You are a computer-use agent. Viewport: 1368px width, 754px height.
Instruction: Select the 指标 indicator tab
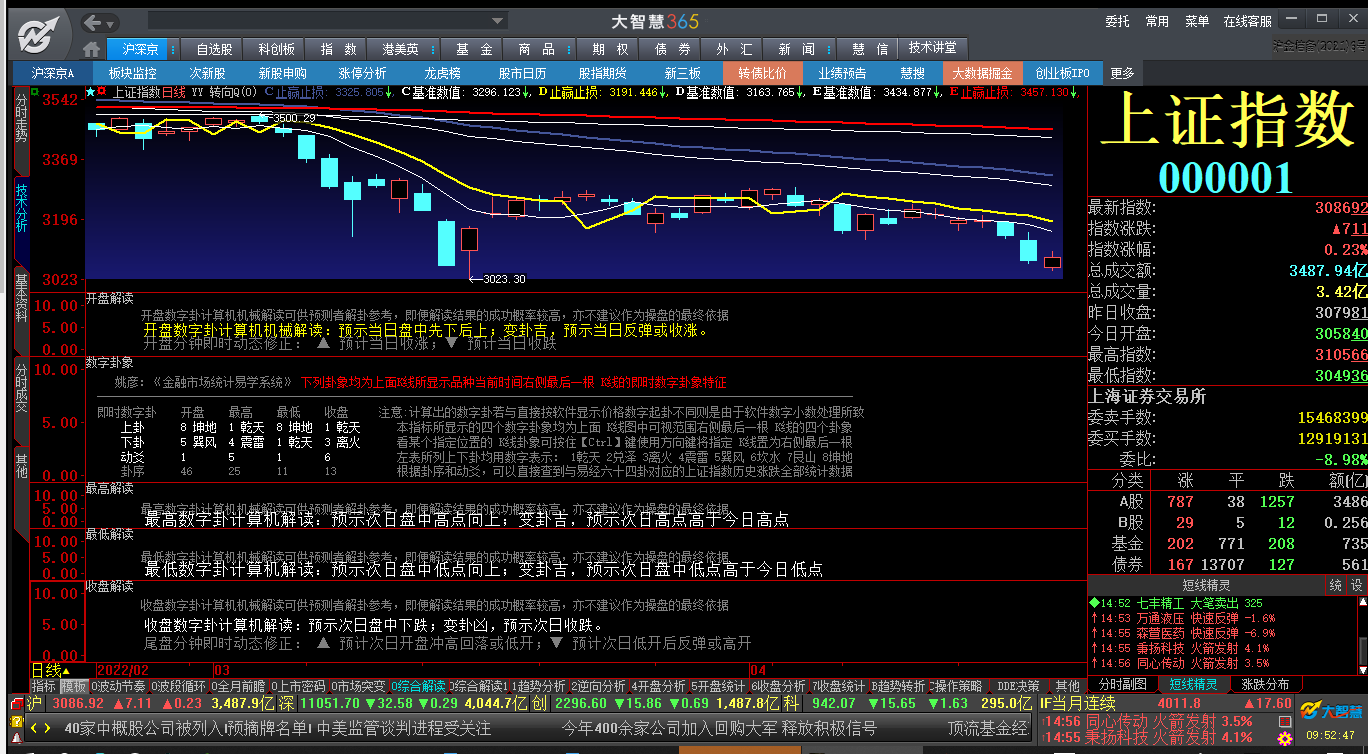coord(43,686)
